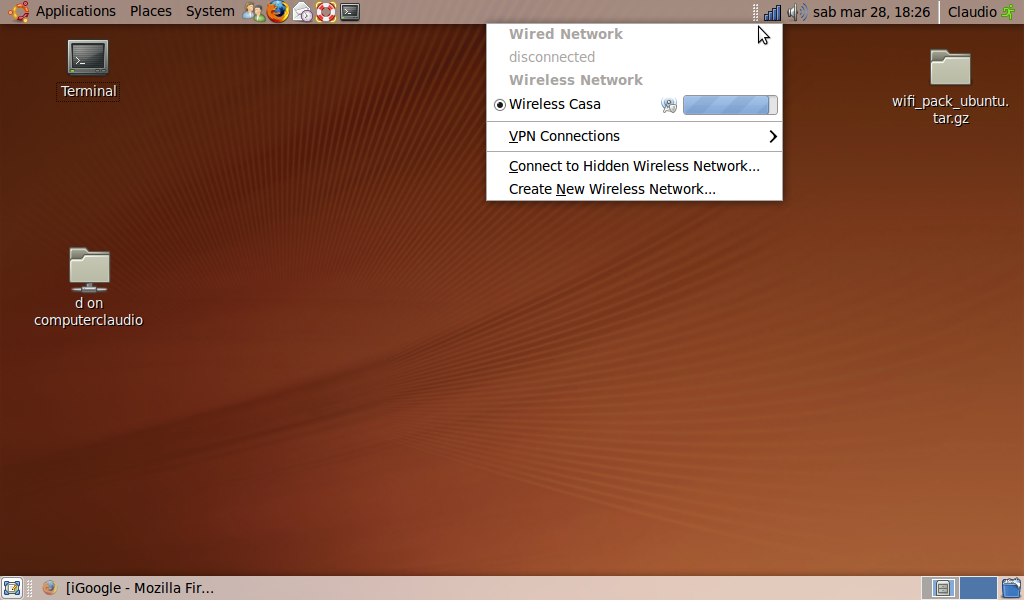Click the network signal bars panel icon

[x=773, y=12]
